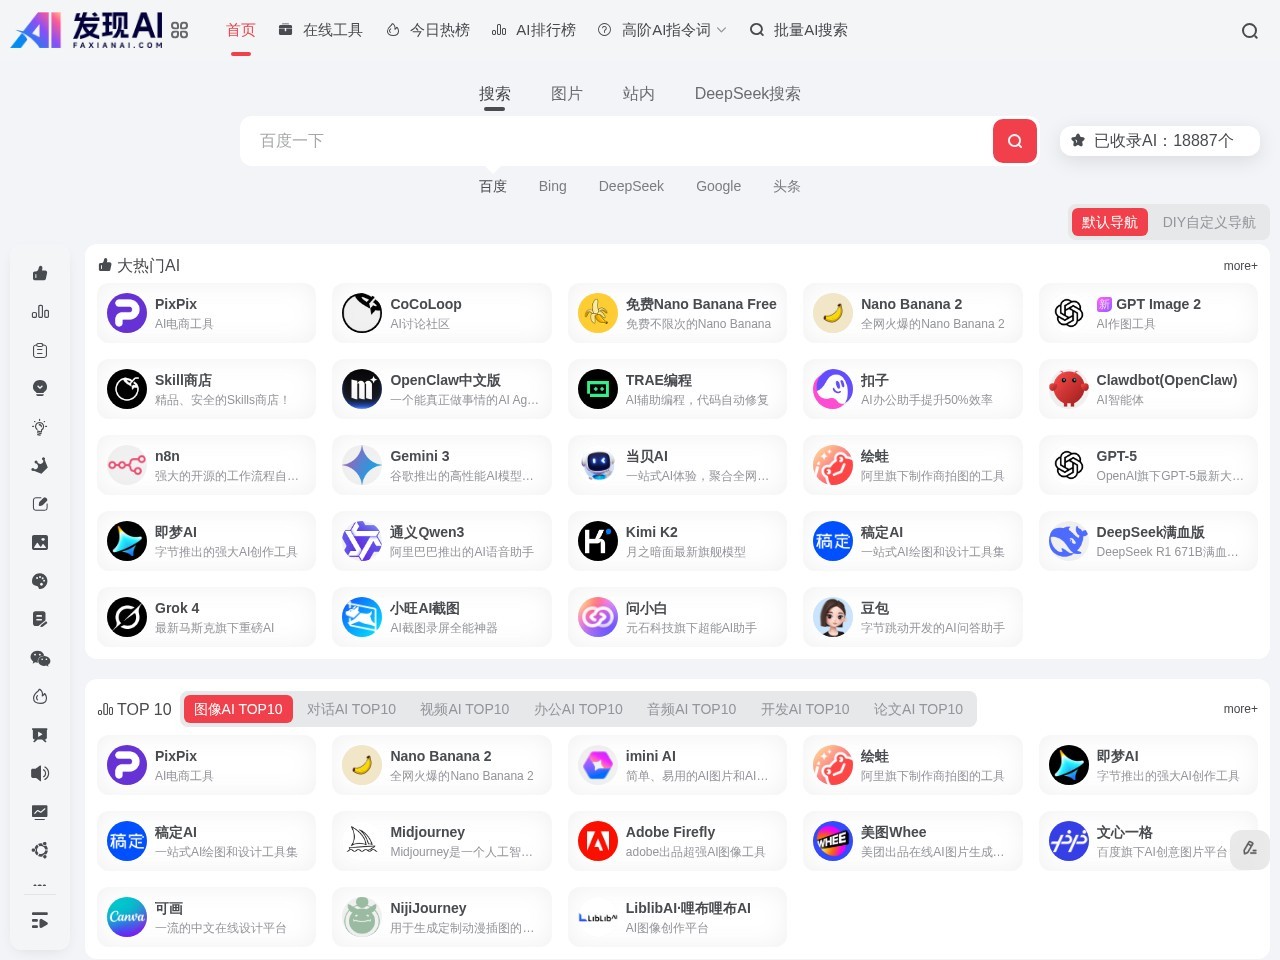This screenshot has width=1280, height=960.
Task: Open the Gemini 3 card
Action: coord(442,465)
